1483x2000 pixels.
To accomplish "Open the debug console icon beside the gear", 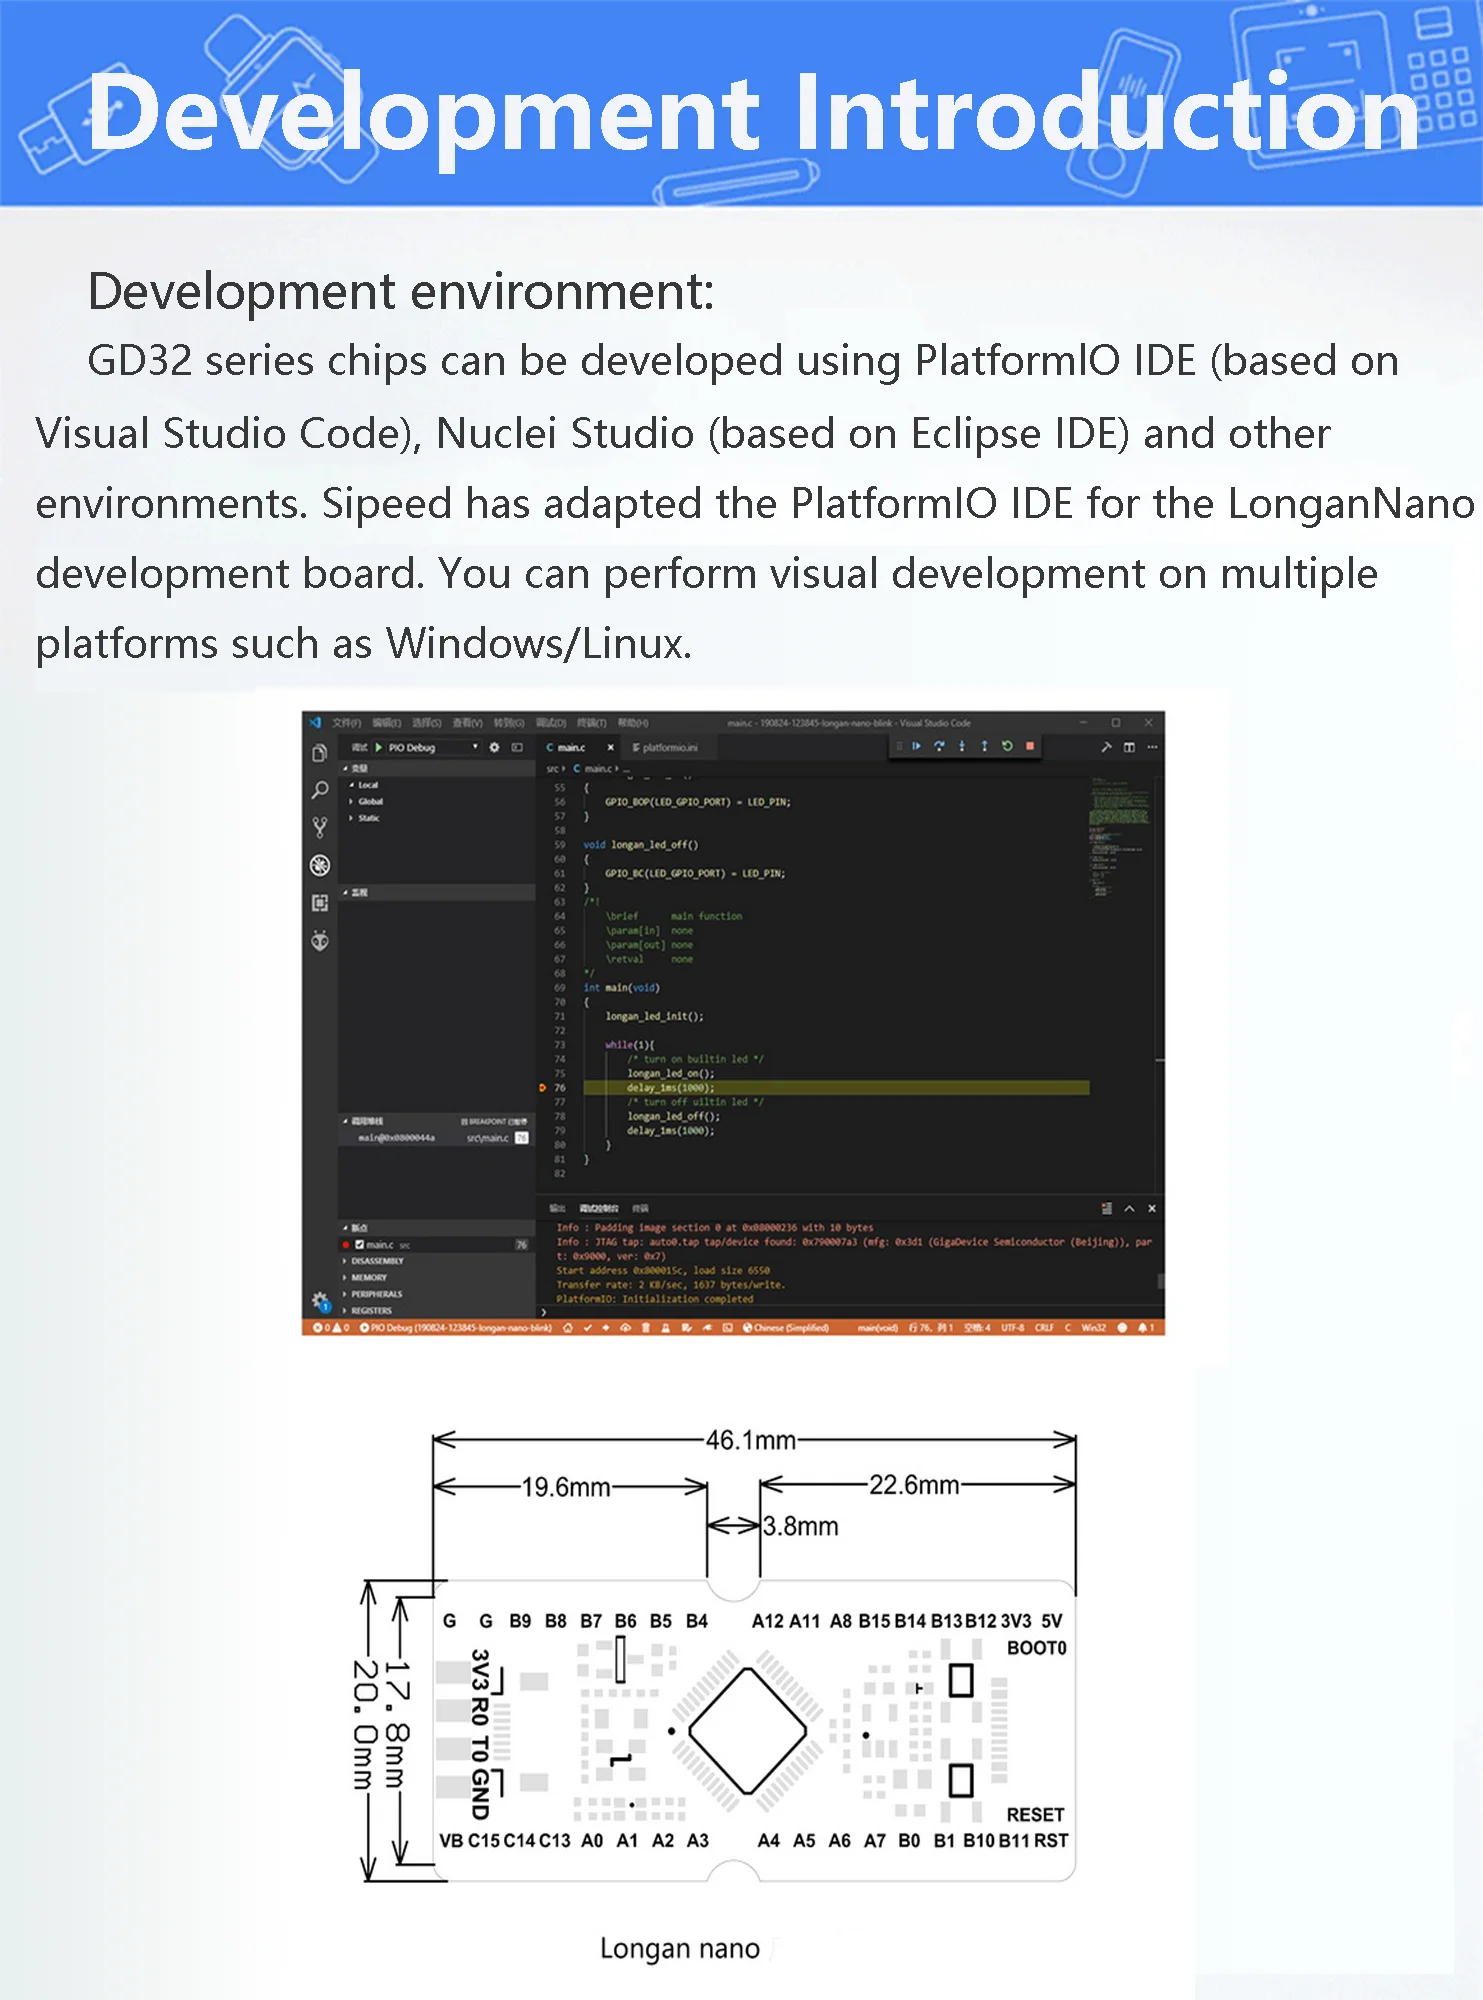I will click(517, 747).
